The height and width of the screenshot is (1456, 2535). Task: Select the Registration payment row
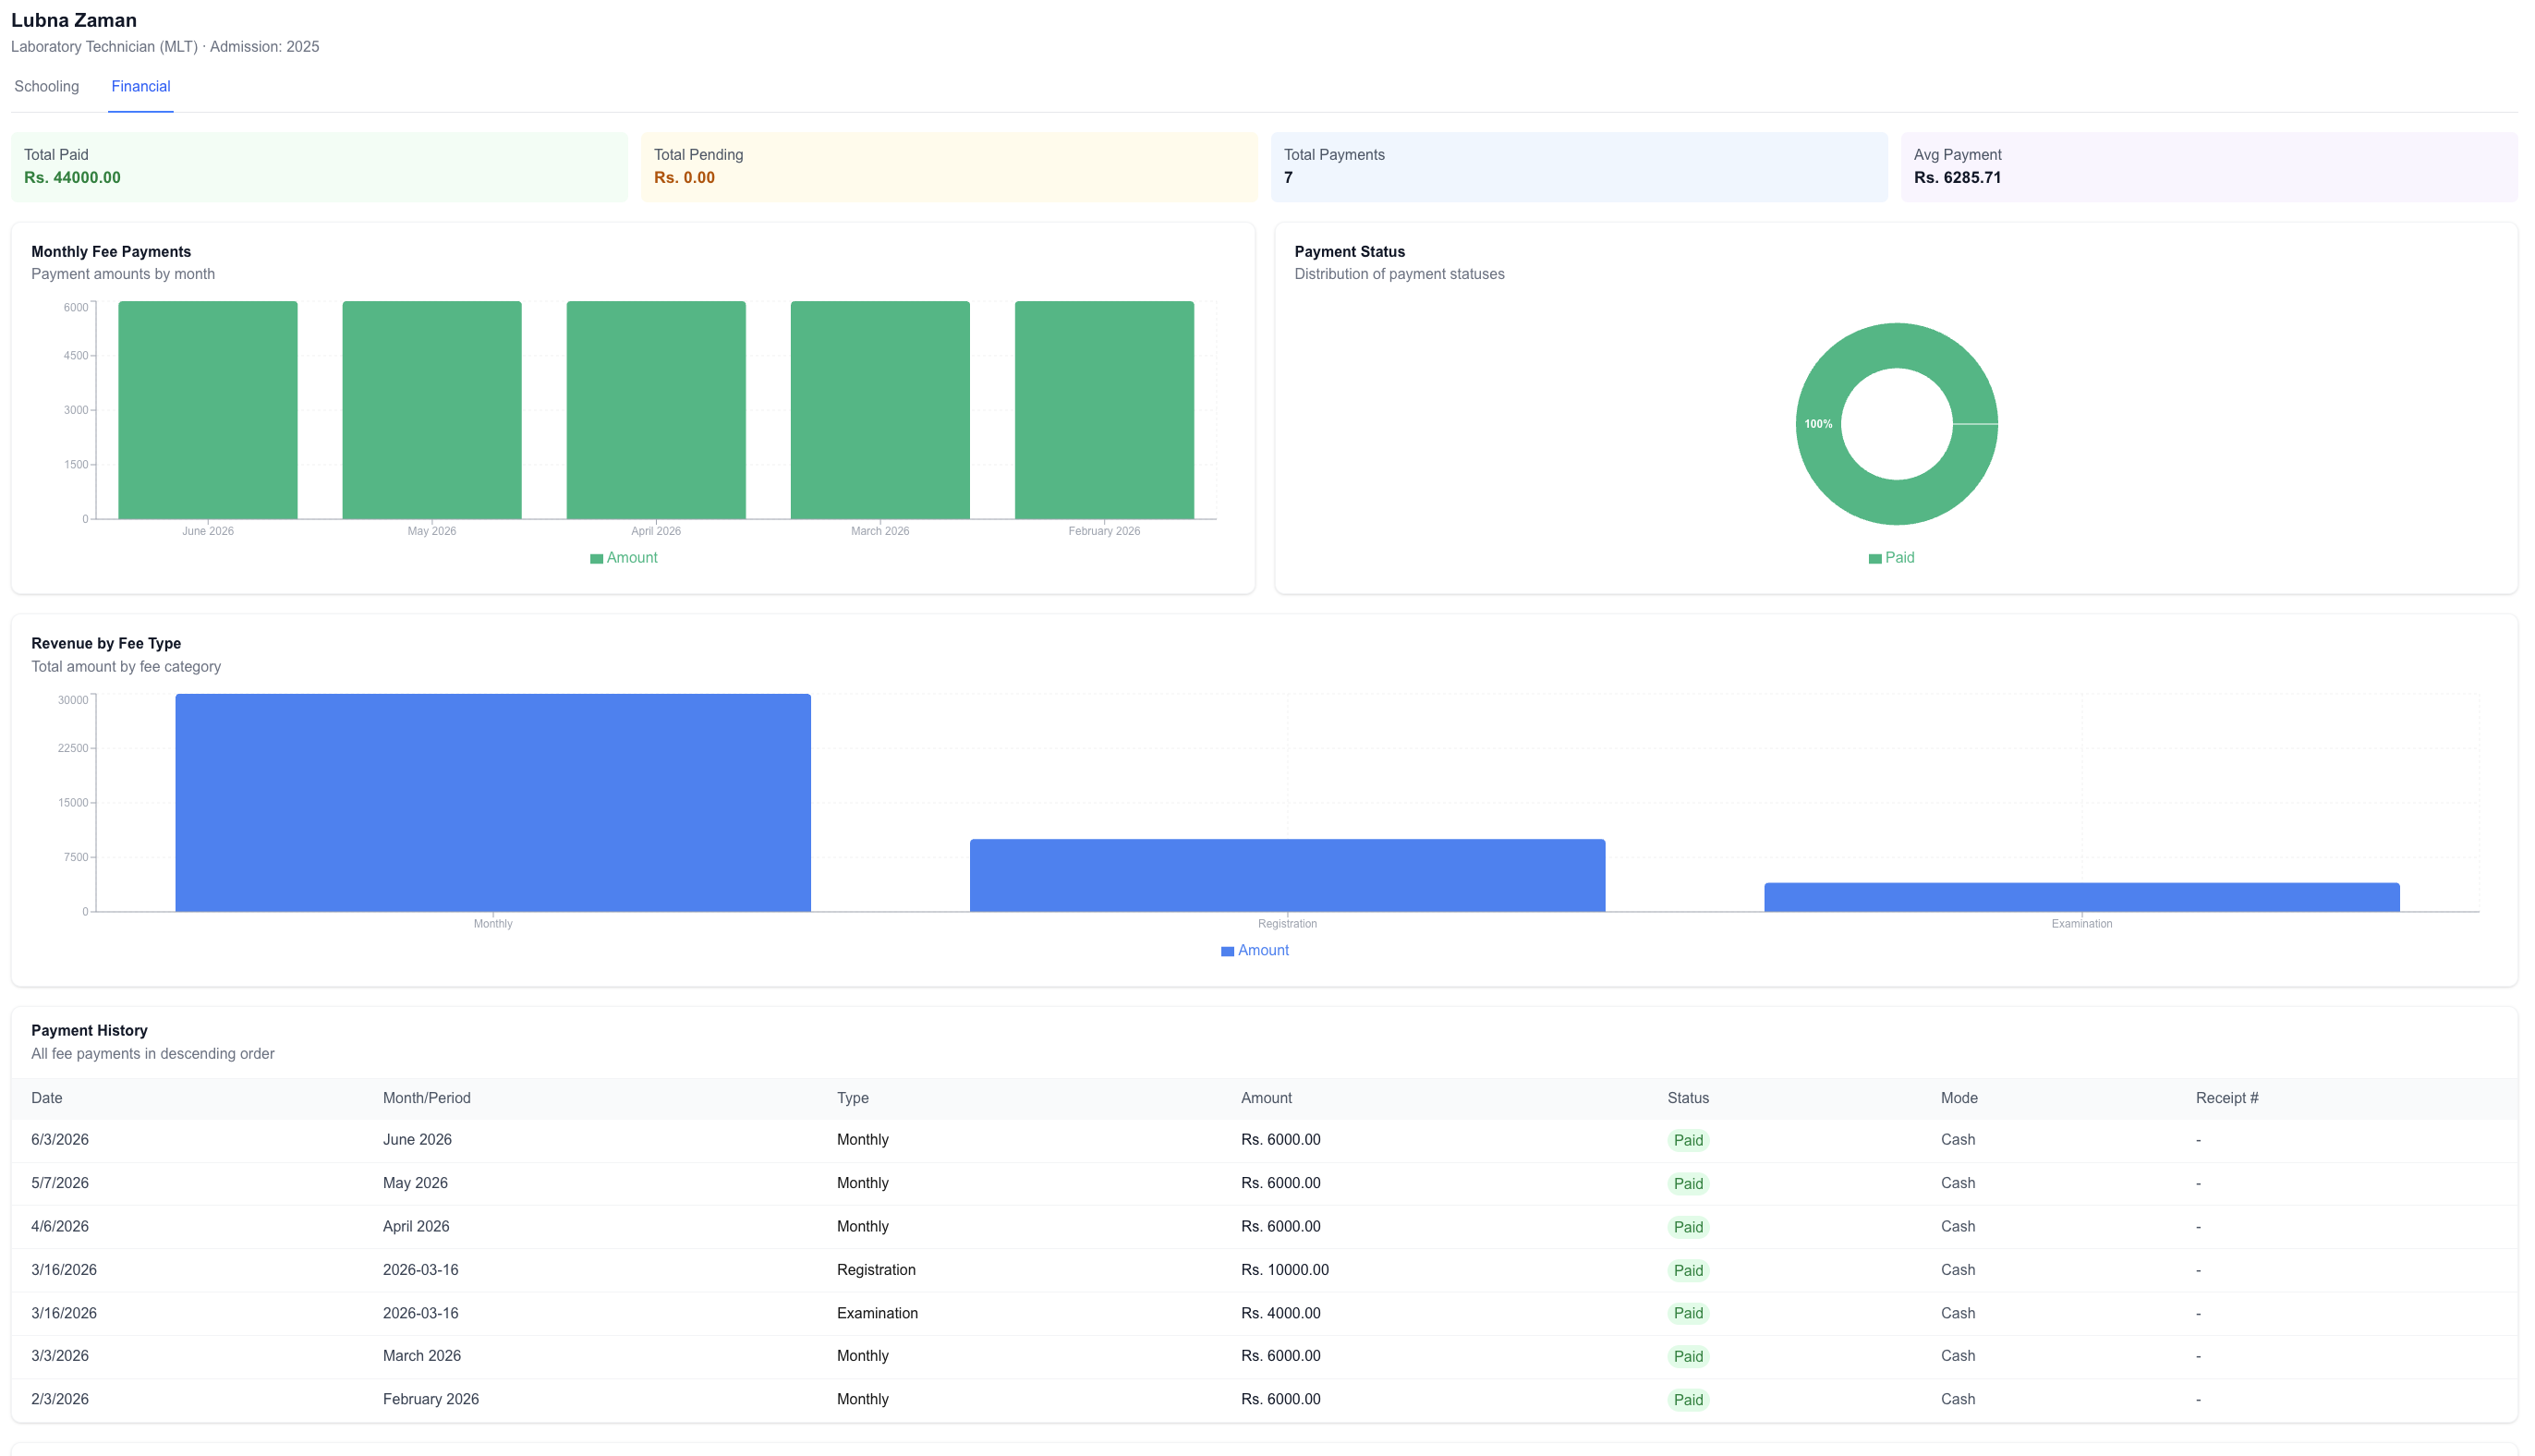1264,1270
